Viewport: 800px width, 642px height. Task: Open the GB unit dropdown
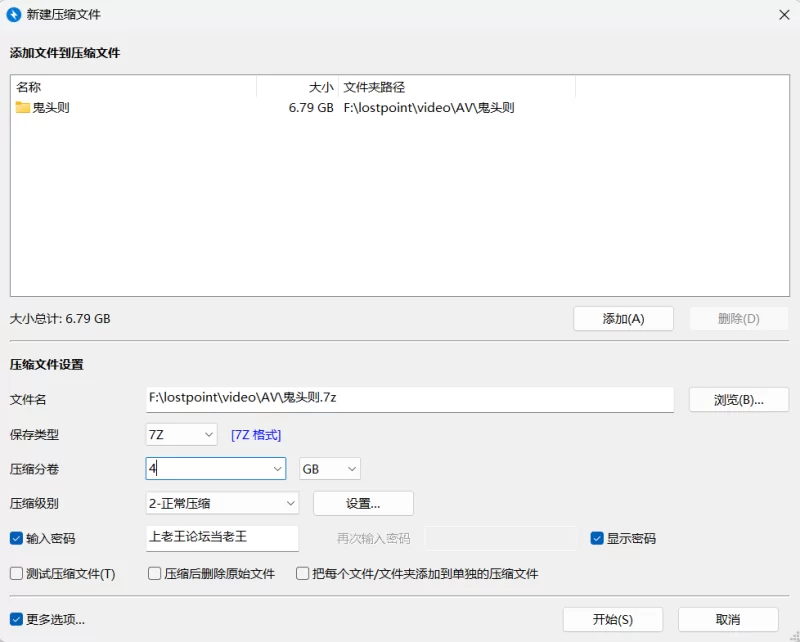pos(329,469)
